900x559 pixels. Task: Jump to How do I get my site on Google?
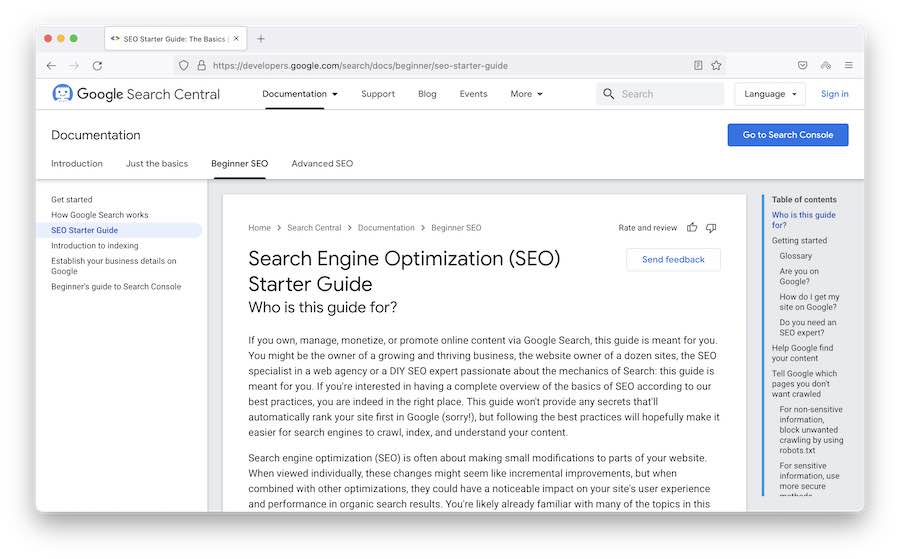coord(809,302)
